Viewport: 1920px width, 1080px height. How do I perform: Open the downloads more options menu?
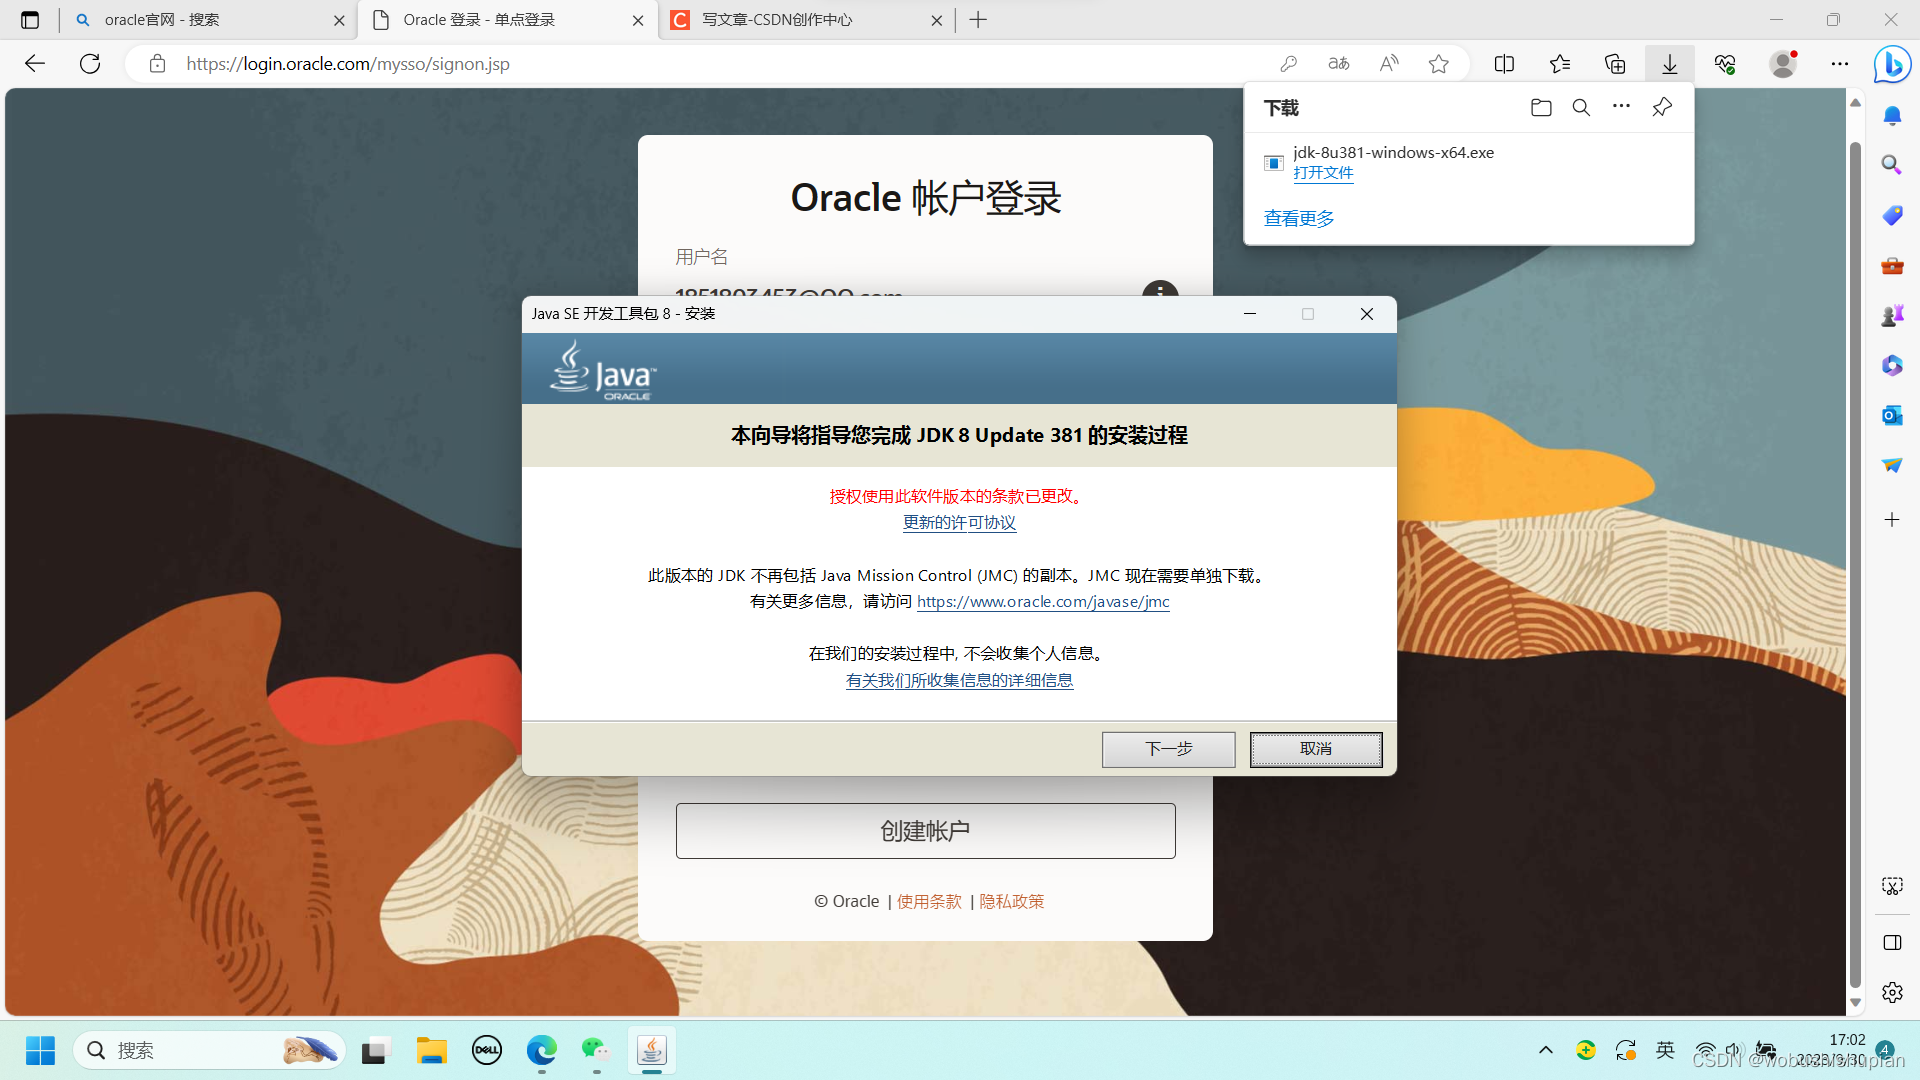pyautogui.click(x=1620, y=107)
